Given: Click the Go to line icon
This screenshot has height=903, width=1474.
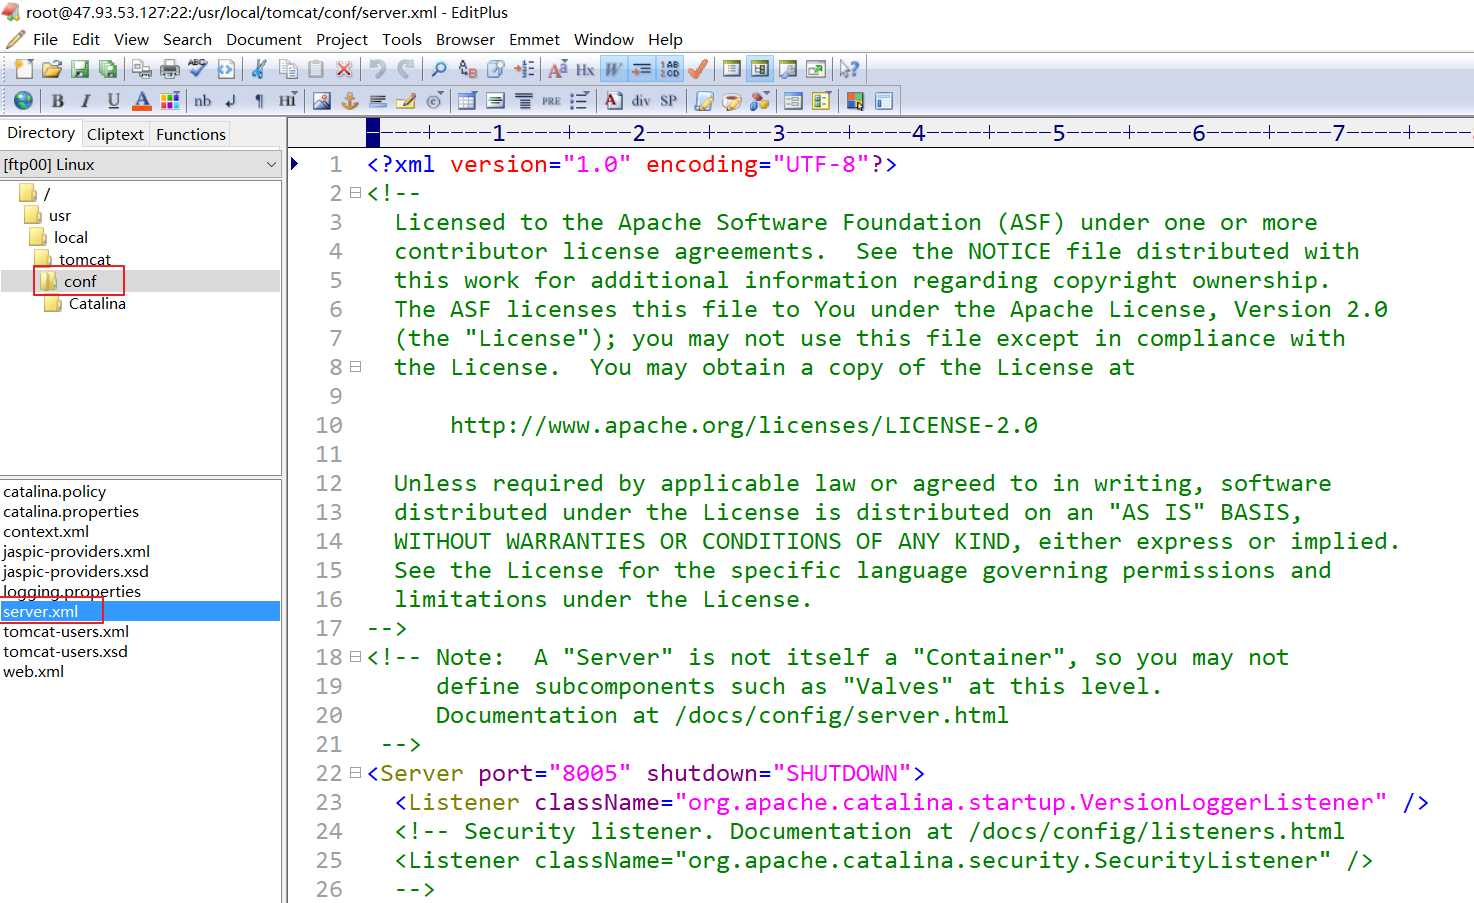Looking at the screenshot, I should (523, 69).
